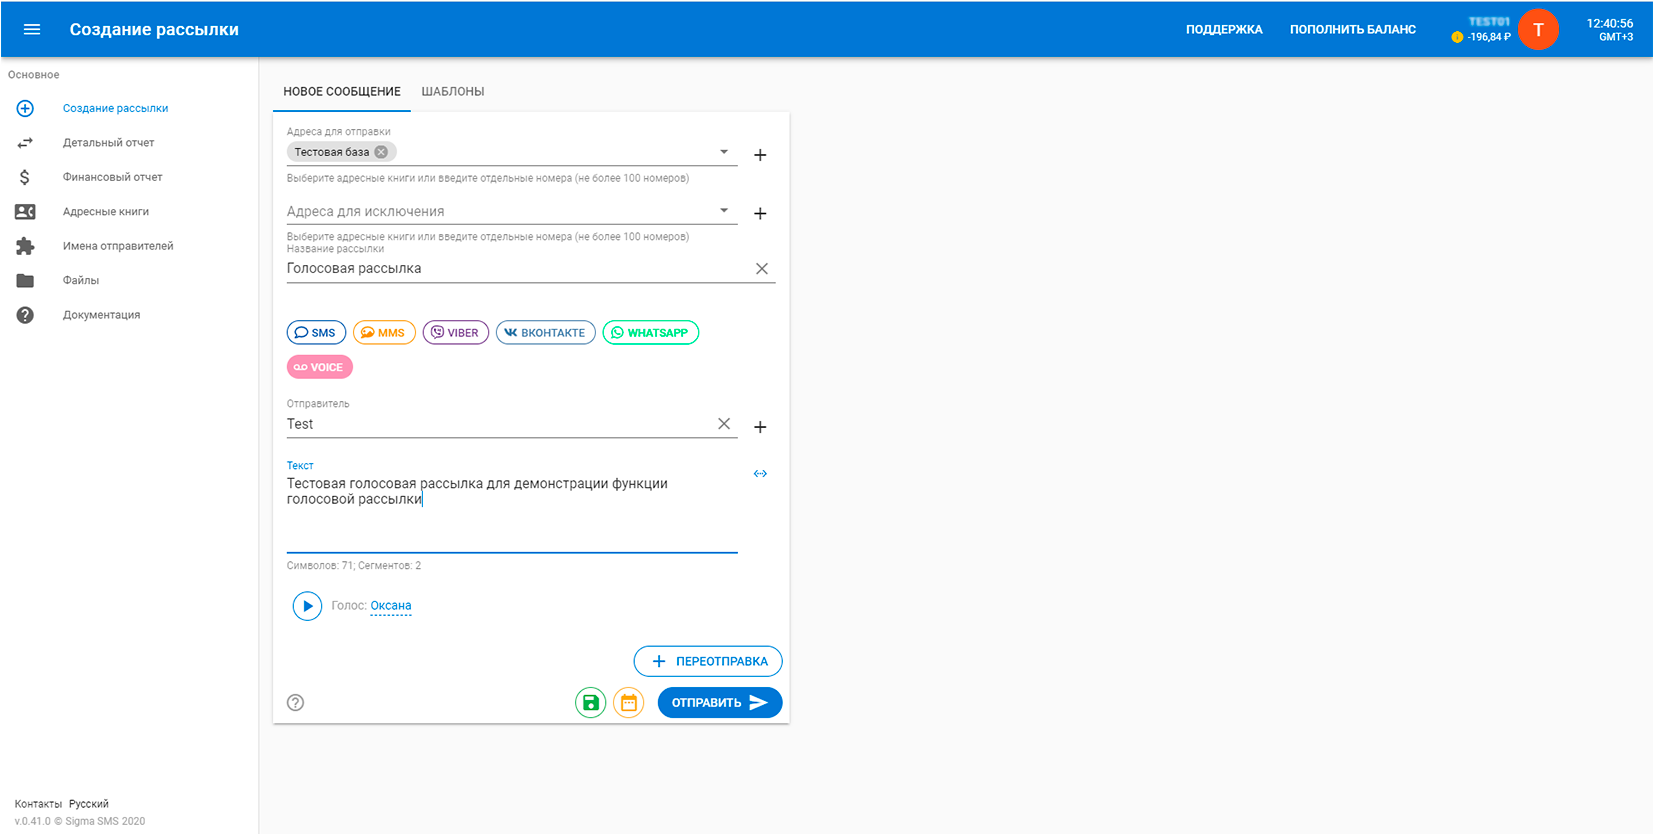Screen dimensions: 1653x834
Task: Expand the Адреса для исключения dropdown
Action: click(x=724, y=211)
